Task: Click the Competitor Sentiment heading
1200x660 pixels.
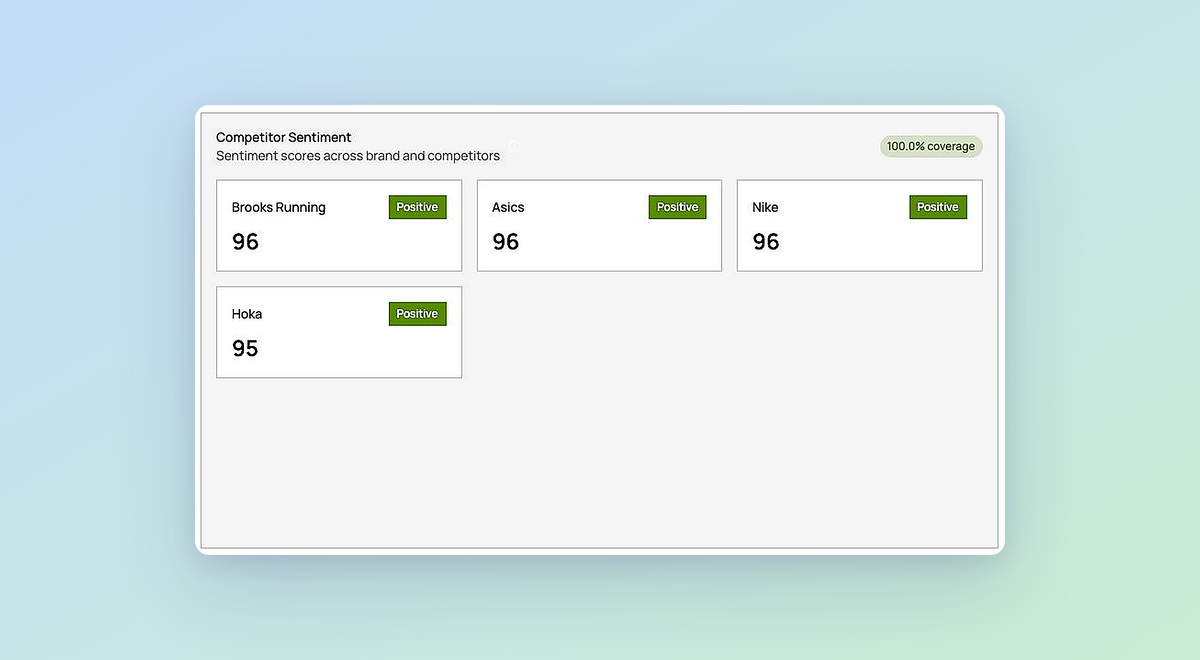Action: [x=284, y=137]
